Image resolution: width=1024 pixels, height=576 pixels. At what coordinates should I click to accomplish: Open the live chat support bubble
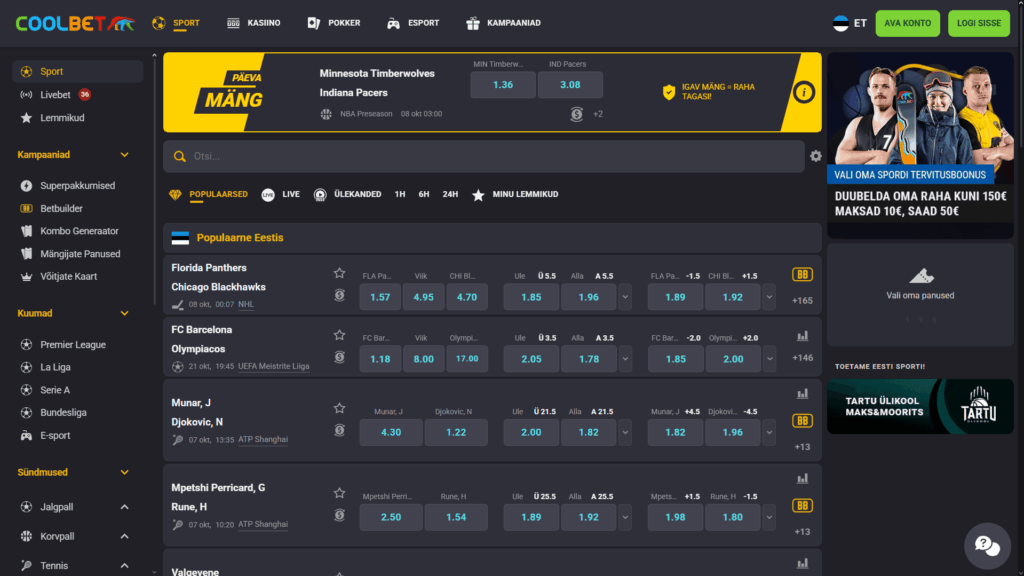(987, 546)
